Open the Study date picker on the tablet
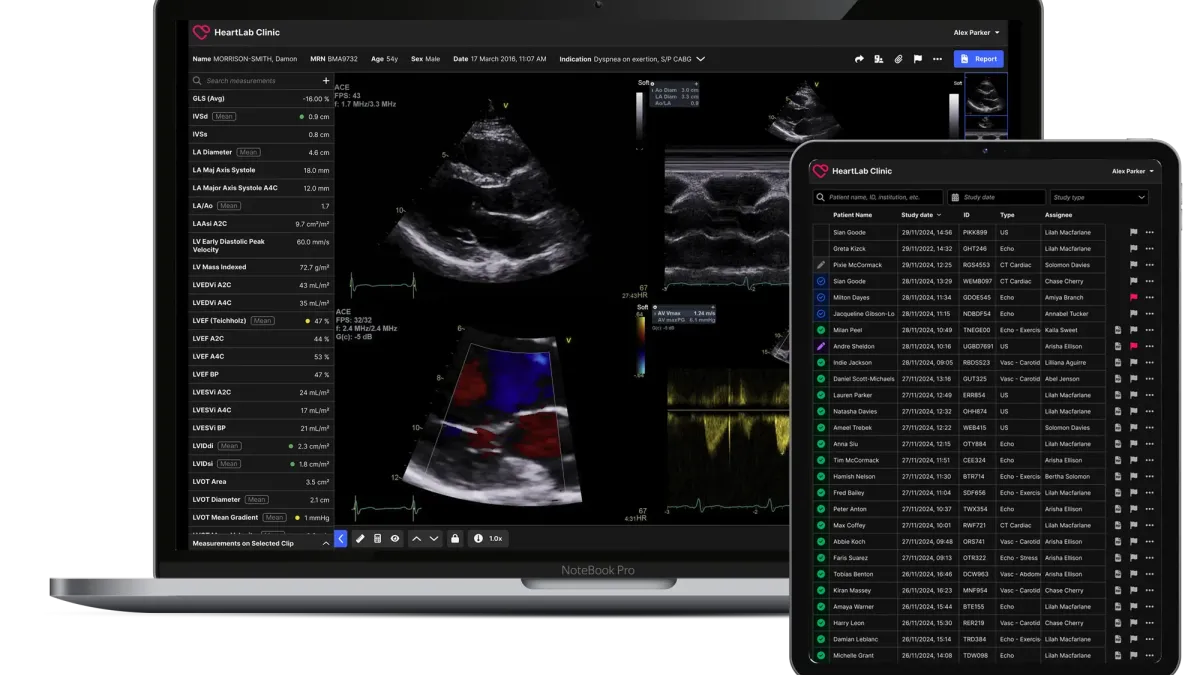1200x675 pixels. coord(997,198)
